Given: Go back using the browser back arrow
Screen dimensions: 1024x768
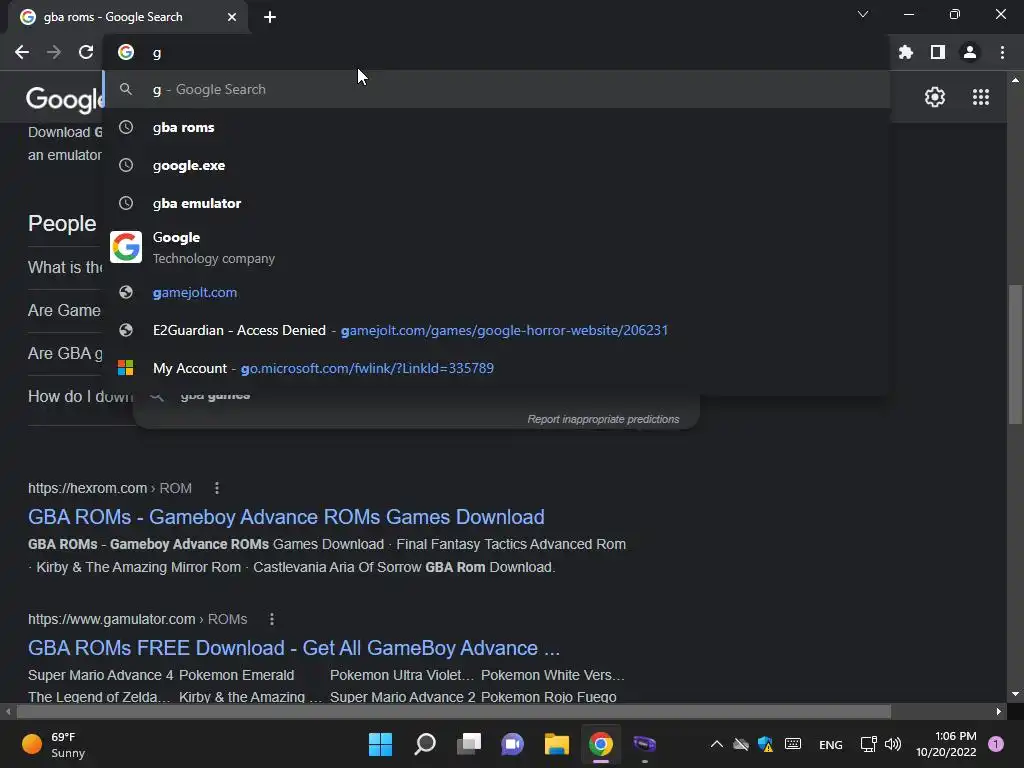Looking at the screenshot, I should (22, 52).
